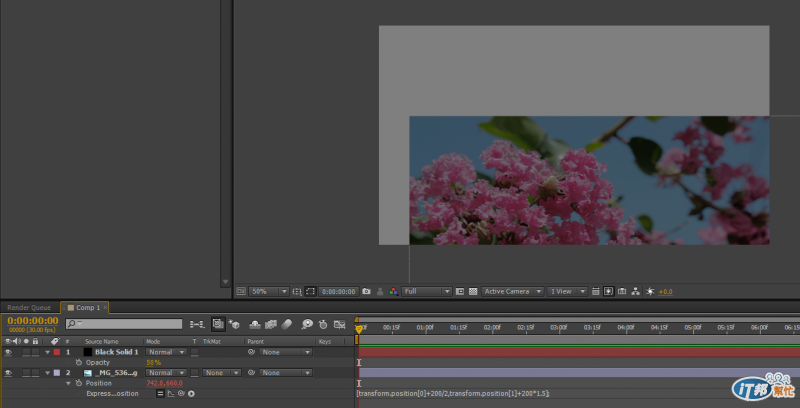Screen dimensions: 800x408
Task: Open Comp Flowchart icon in viewer
Action: click(x=636, y=291)
